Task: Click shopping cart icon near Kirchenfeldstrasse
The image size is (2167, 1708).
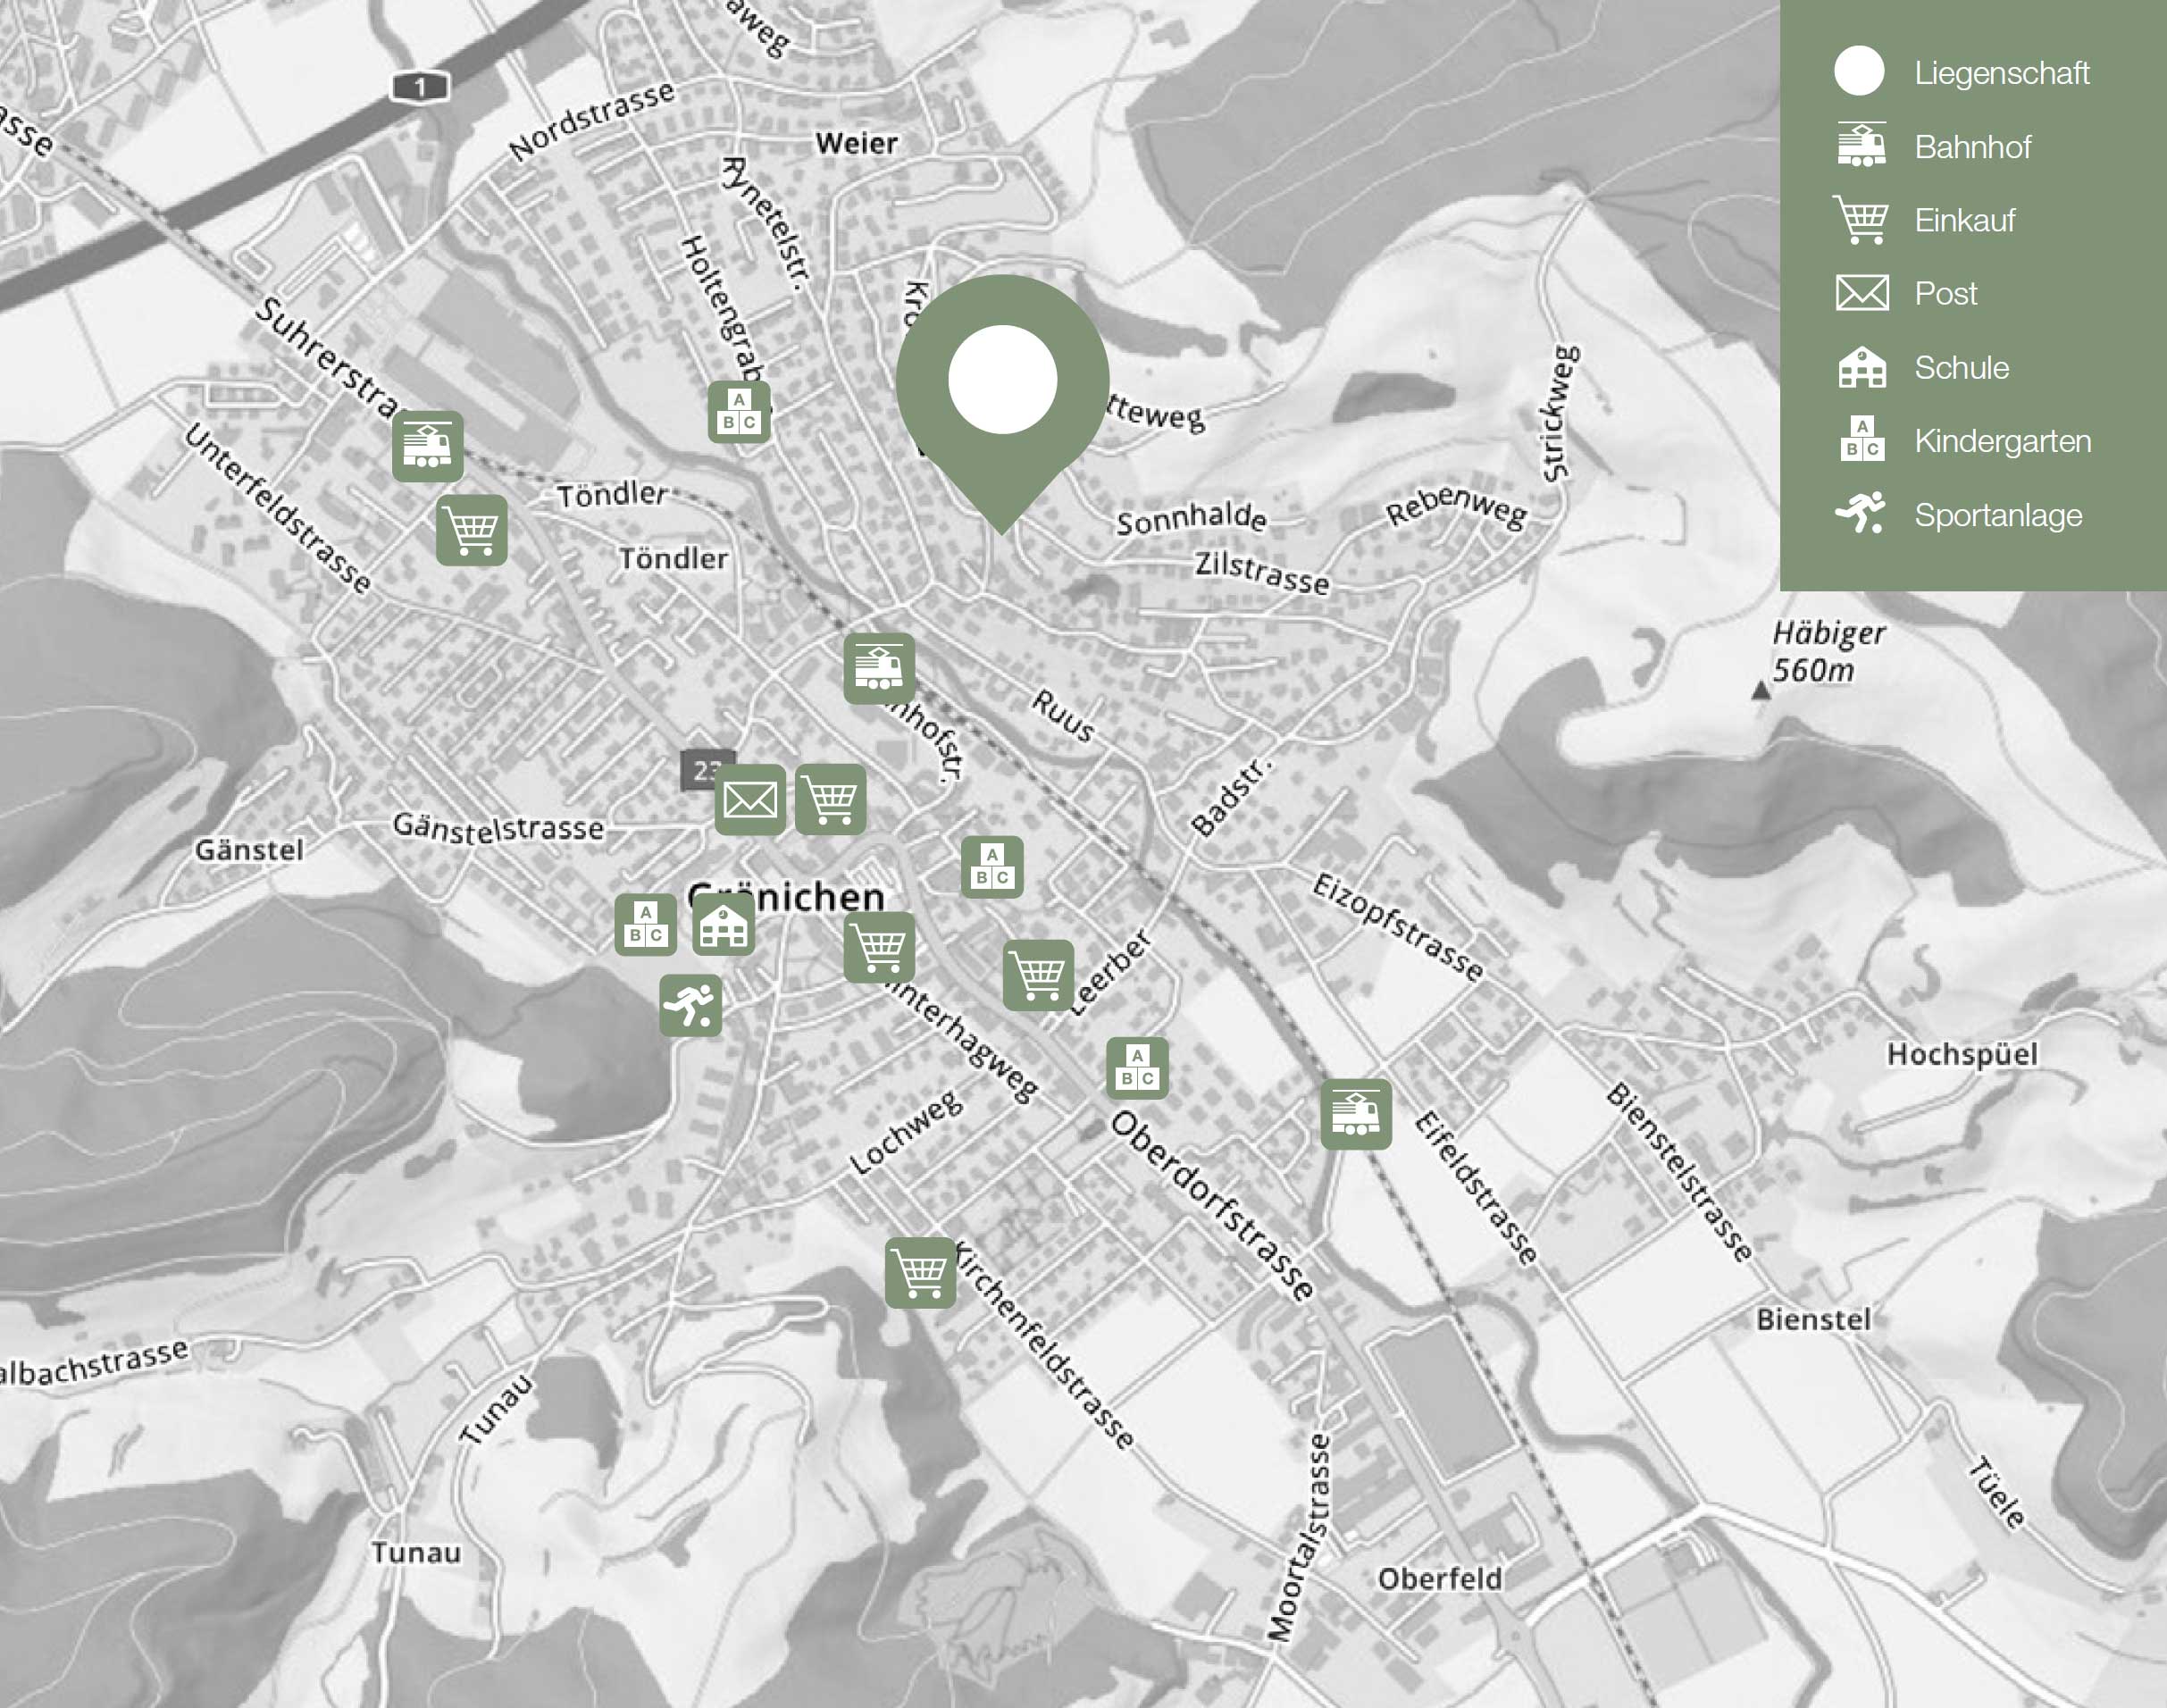Action: (920, 1273)
